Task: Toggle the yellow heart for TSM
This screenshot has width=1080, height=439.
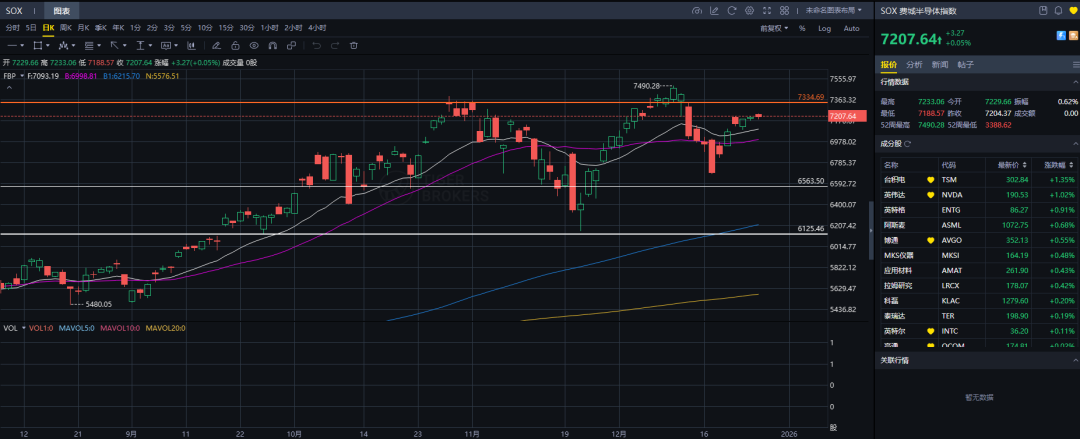Action: pos(930,180)
